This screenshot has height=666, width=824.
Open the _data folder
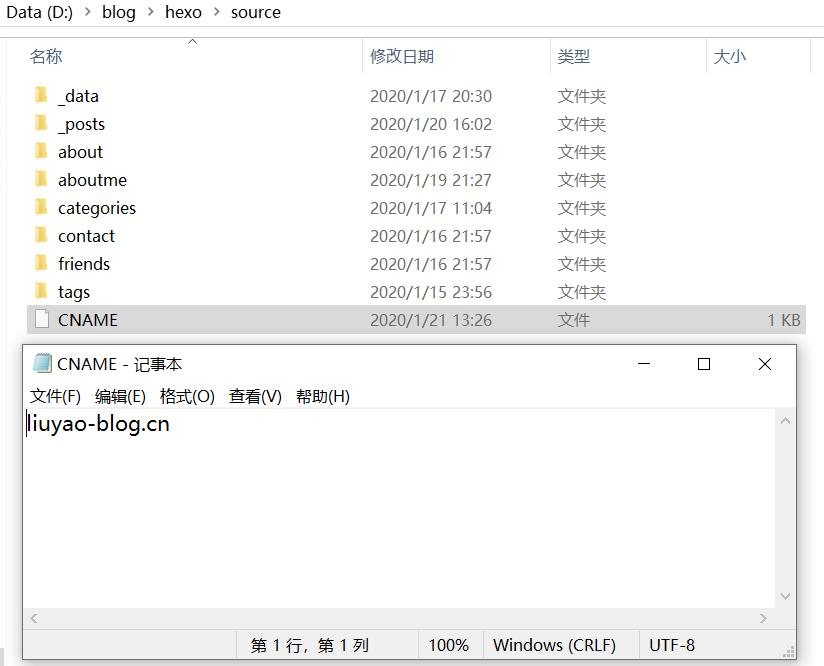(x=80, y=95)
